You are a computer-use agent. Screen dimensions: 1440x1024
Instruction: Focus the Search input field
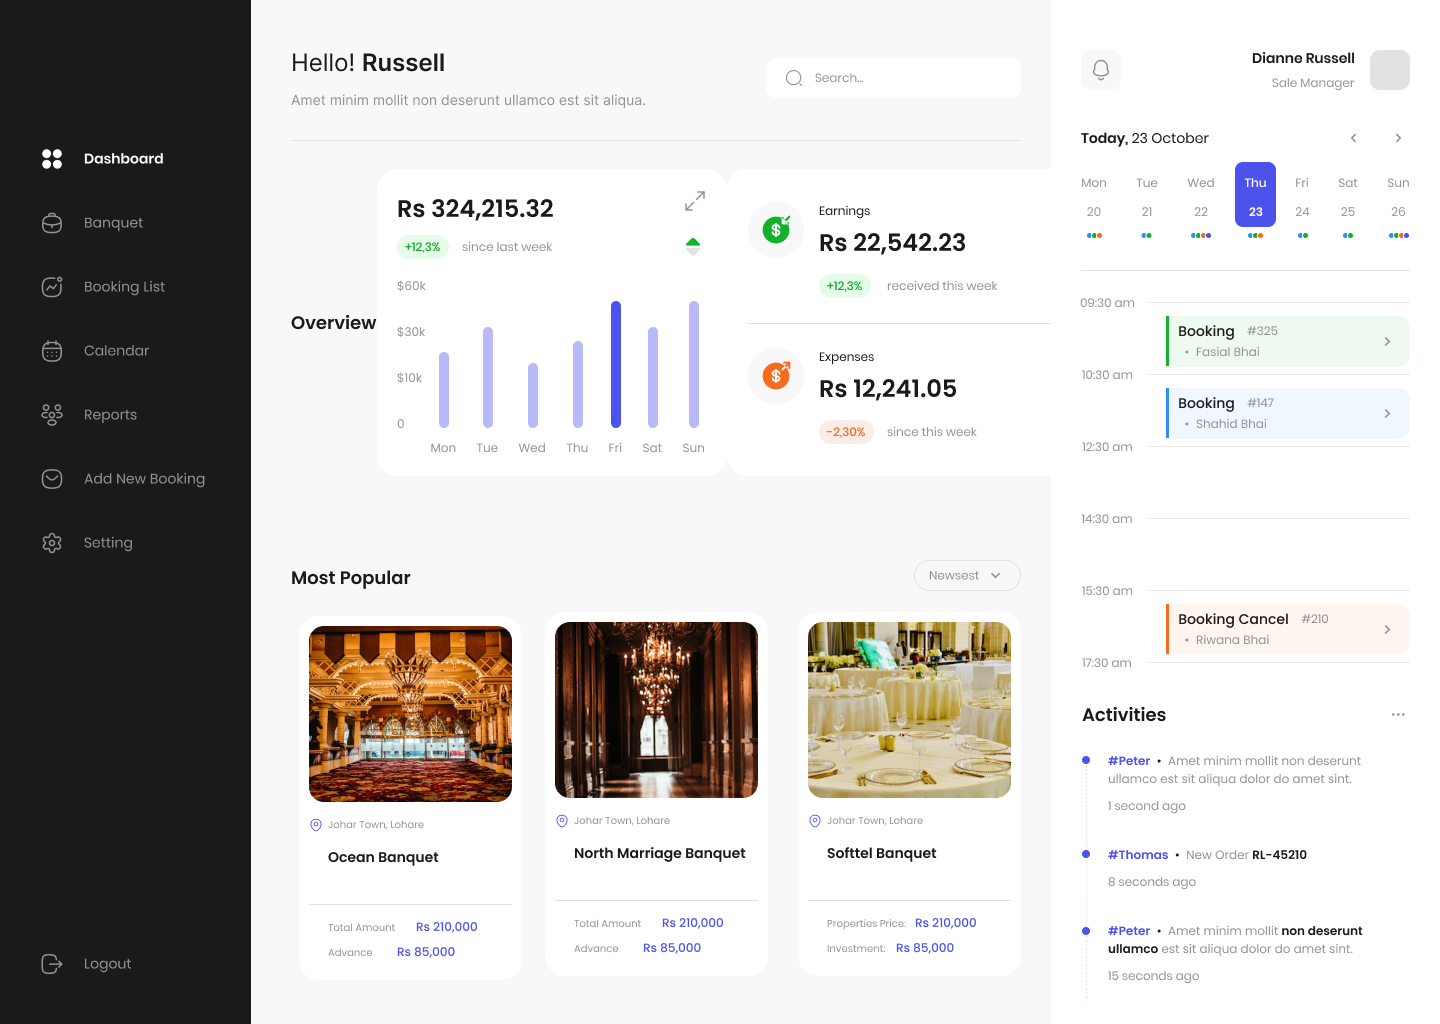click(x=894, y=78)
